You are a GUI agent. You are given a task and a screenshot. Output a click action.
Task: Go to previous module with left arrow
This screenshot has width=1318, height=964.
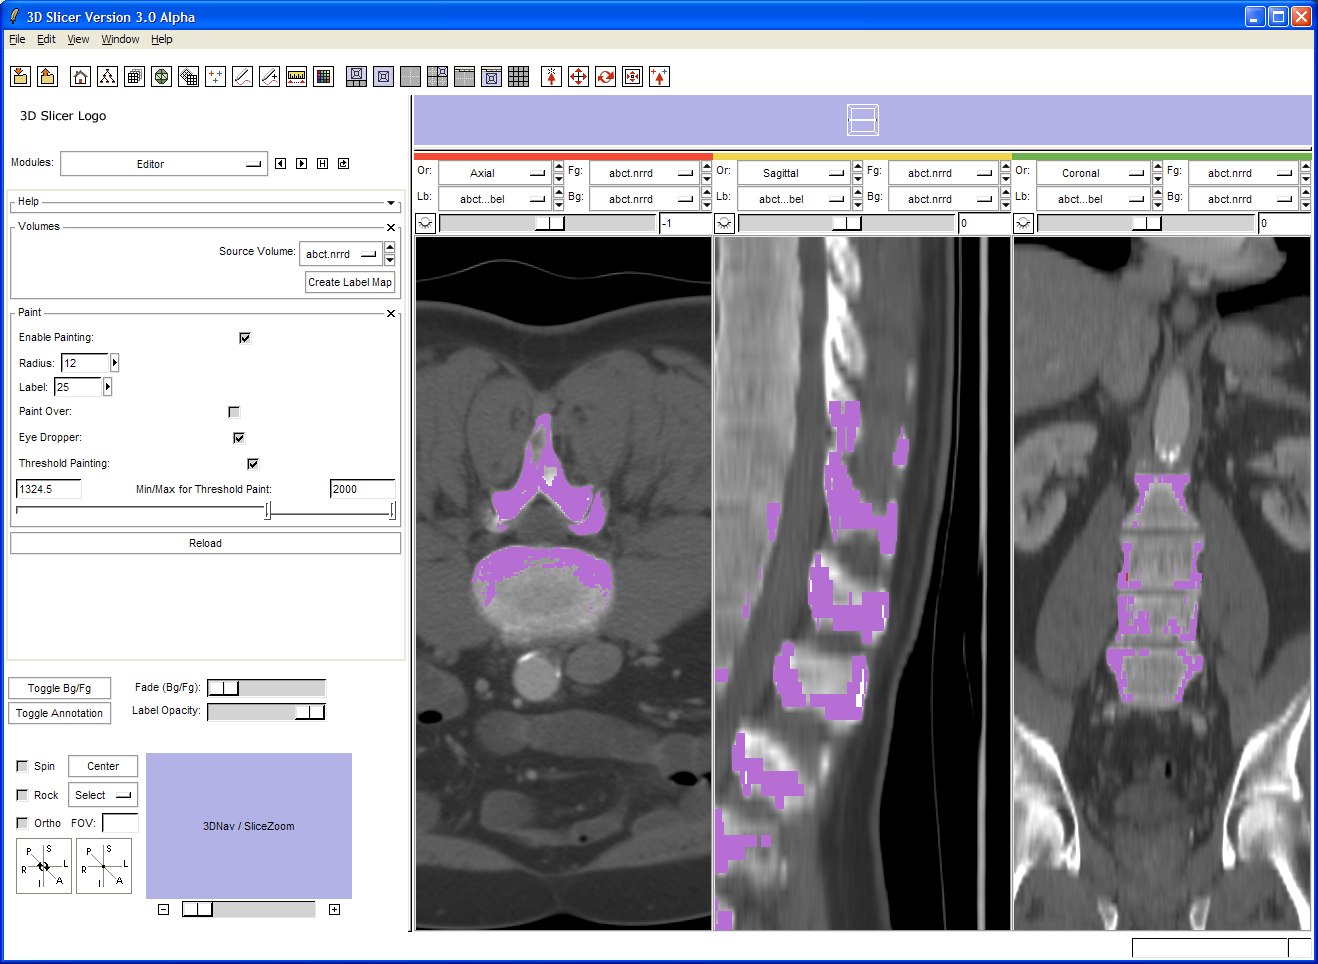280,164
